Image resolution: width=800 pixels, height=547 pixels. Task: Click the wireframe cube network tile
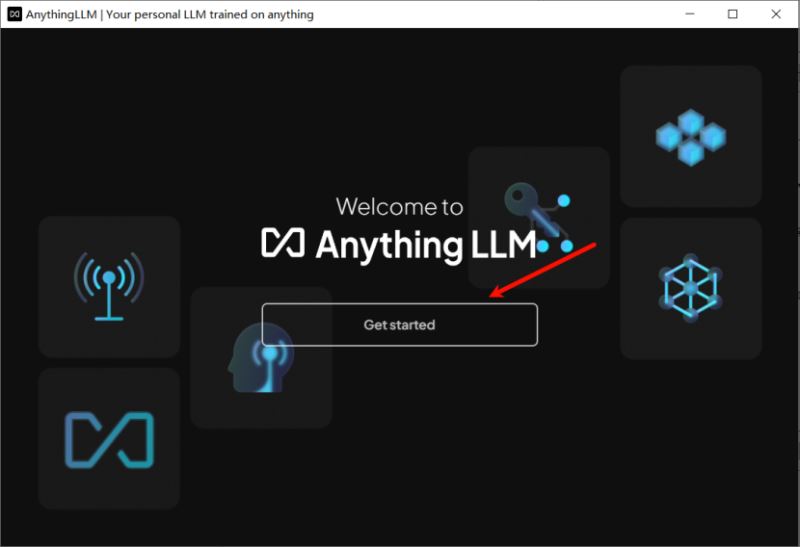tap(691, 288)
